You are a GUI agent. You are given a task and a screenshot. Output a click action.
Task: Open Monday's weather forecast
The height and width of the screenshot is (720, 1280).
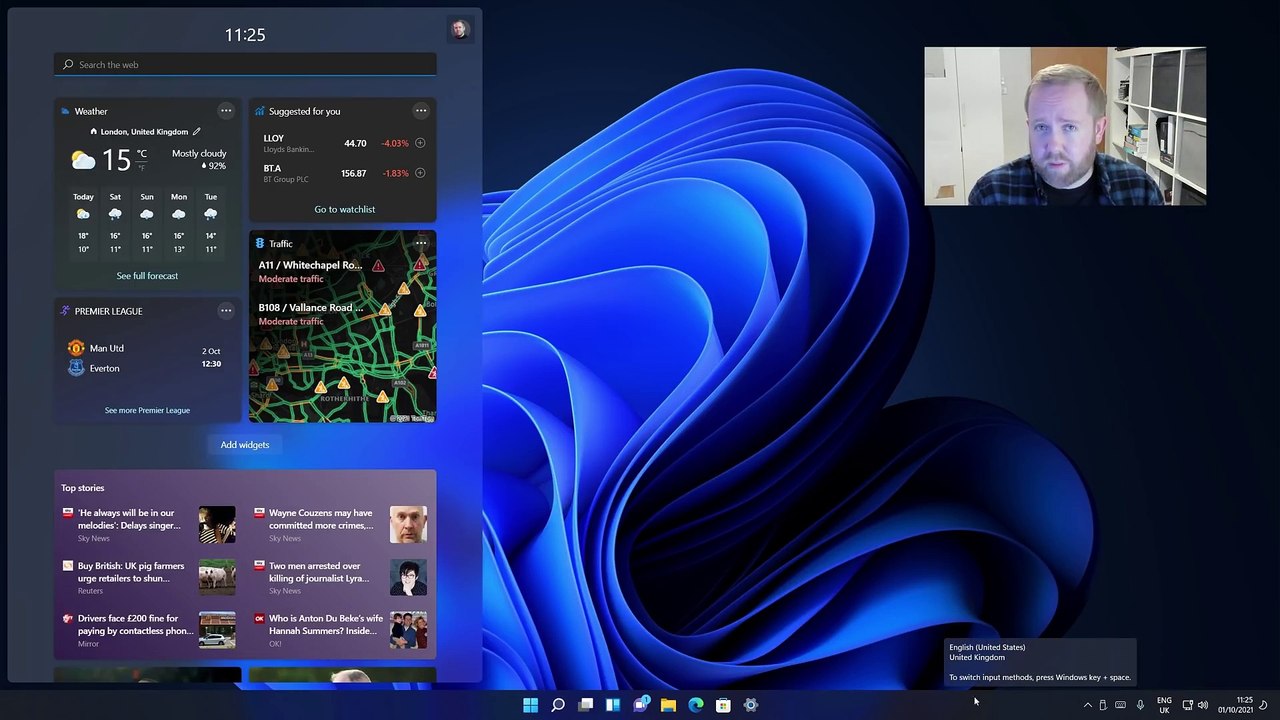(x=179, y=223)
